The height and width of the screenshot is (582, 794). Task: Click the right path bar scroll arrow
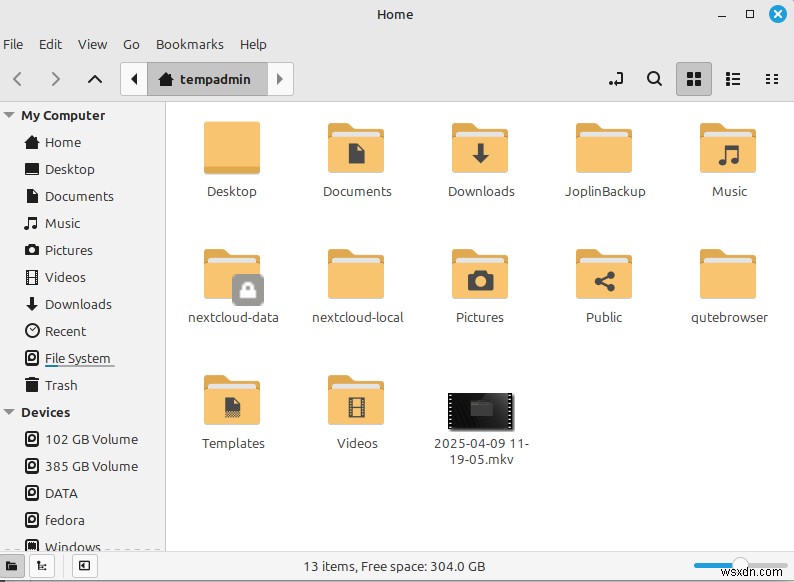pos(280,79)
